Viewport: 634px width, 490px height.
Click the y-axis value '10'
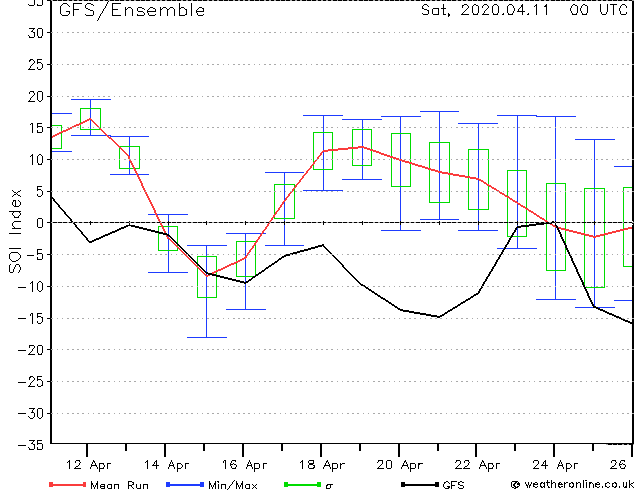point(35,160)
